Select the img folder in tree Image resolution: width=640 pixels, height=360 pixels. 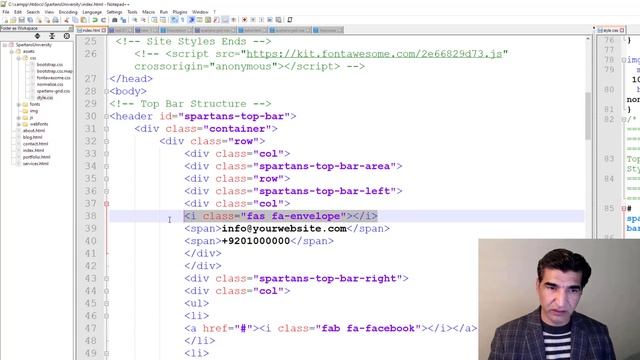click(34, 111)
